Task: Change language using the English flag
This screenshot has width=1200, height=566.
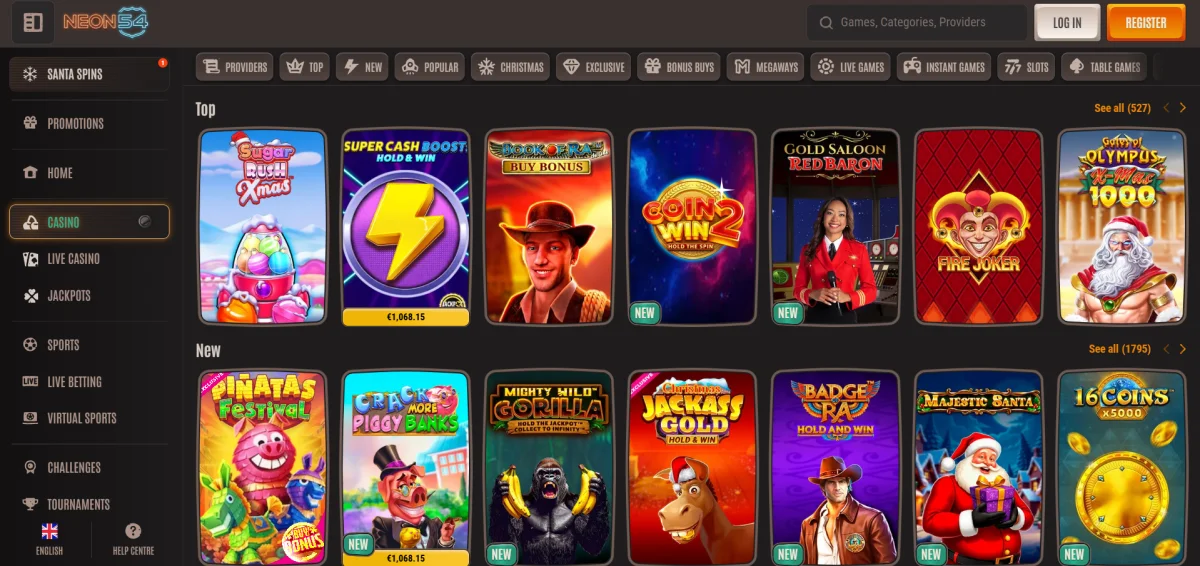Action: (x=49, y=531)
